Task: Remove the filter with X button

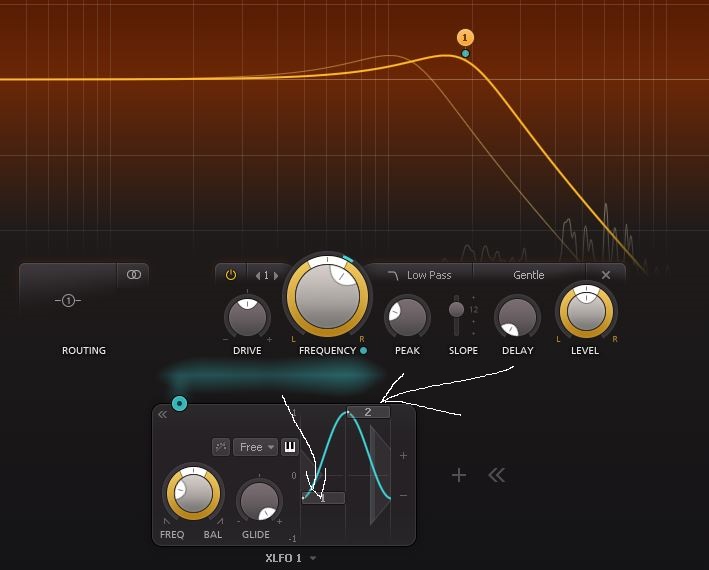Action: [606, 275]
